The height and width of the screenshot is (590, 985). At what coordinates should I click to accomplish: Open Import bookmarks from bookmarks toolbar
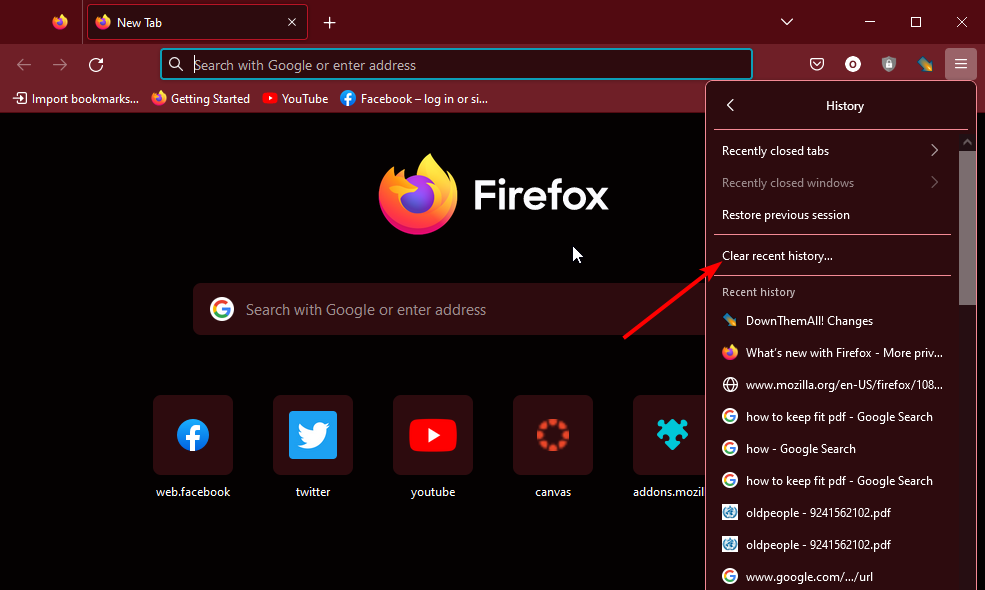76,99
